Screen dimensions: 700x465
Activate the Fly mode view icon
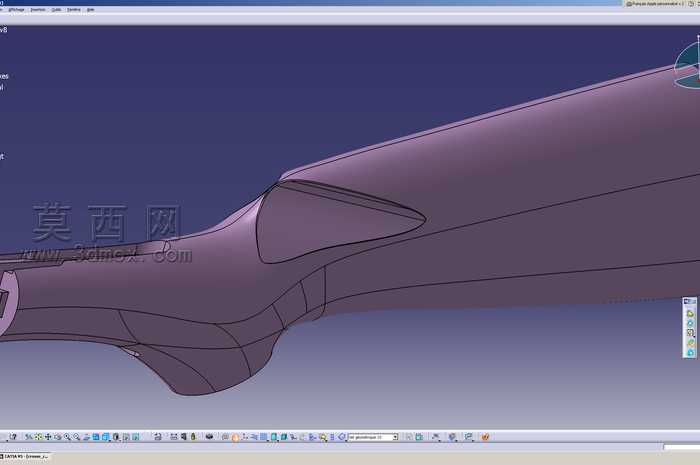point(29,437)
